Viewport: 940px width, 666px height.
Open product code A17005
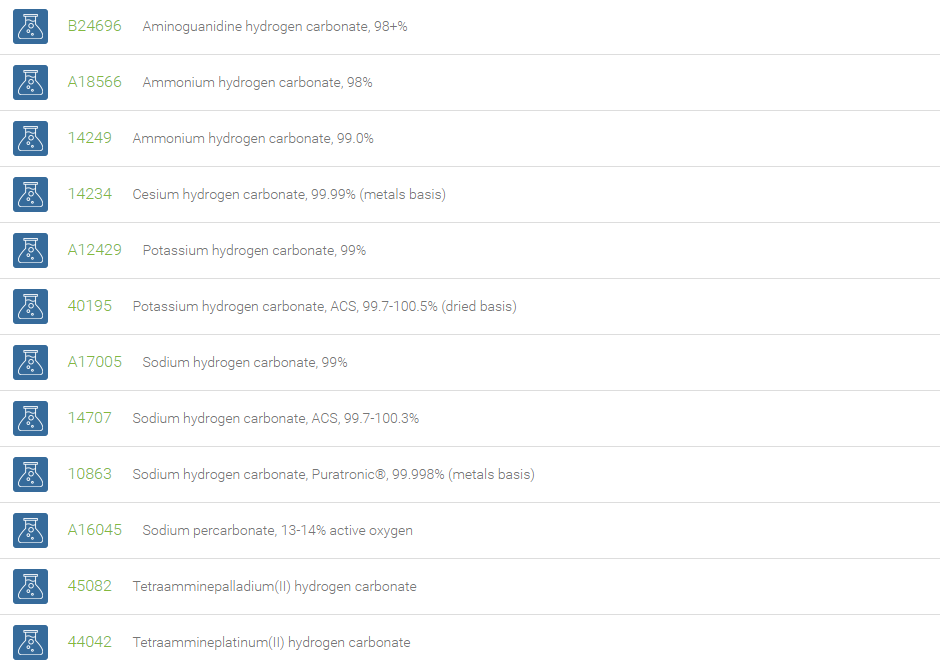[94, 362]
